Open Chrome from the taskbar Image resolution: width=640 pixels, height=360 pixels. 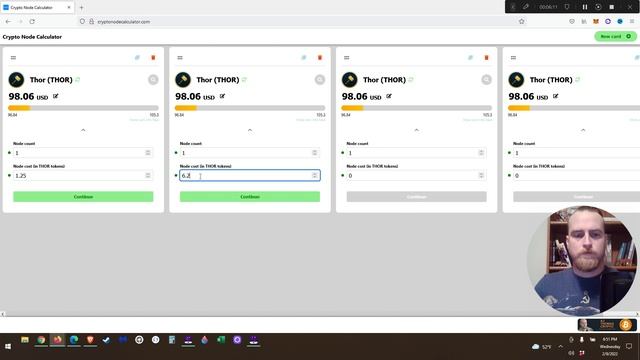(41, 340)
